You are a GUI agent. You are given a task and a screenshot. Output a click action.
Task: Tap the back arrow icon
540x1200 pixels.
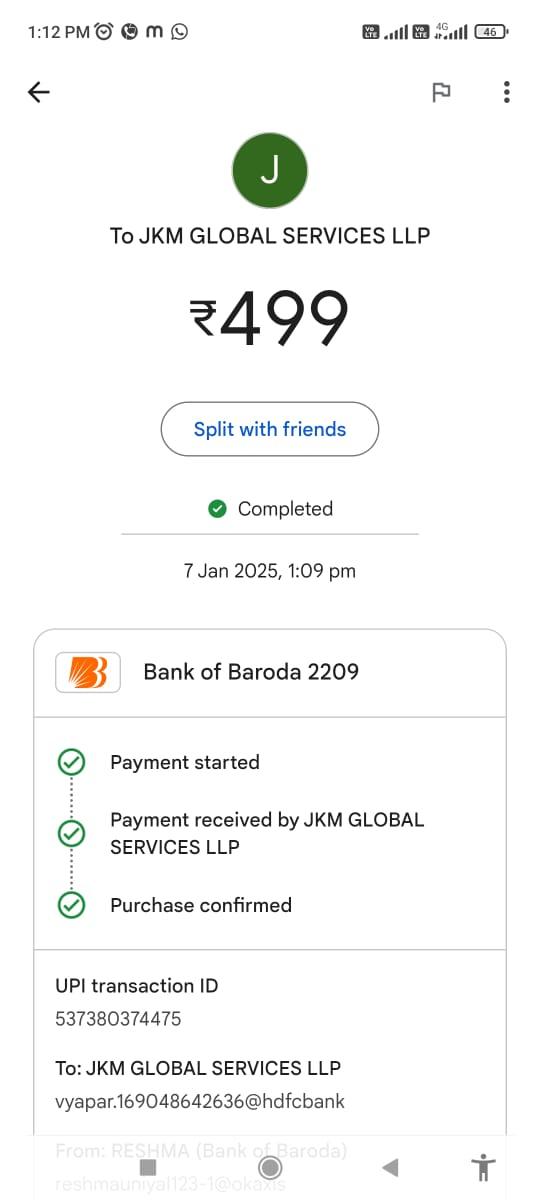point(38,92)
